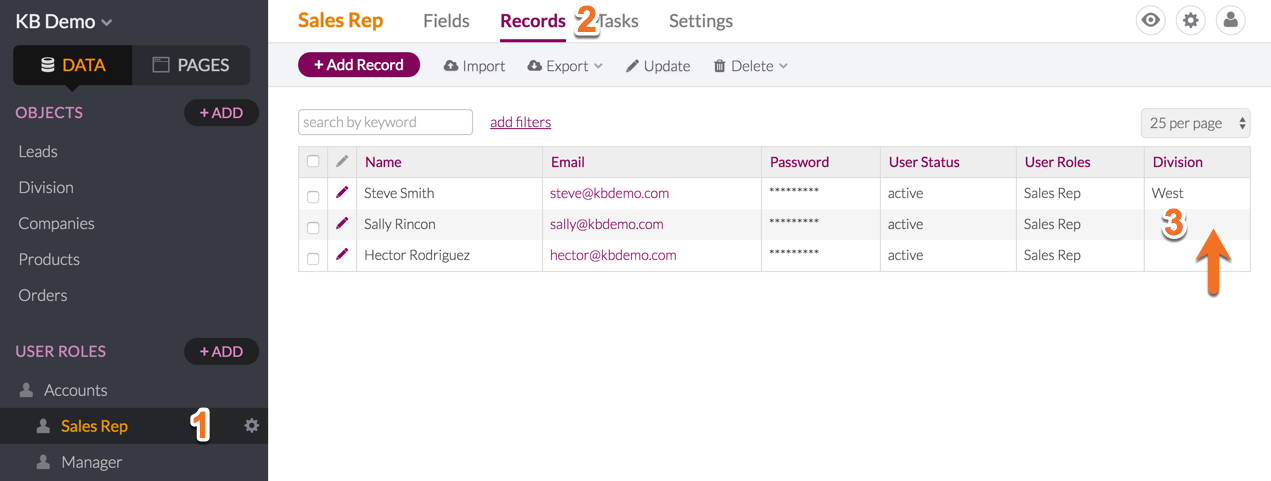This screenshot has width=1271, height=481.
Task: Switch to the PAGES tab
Action: click(x=191, y=65)
